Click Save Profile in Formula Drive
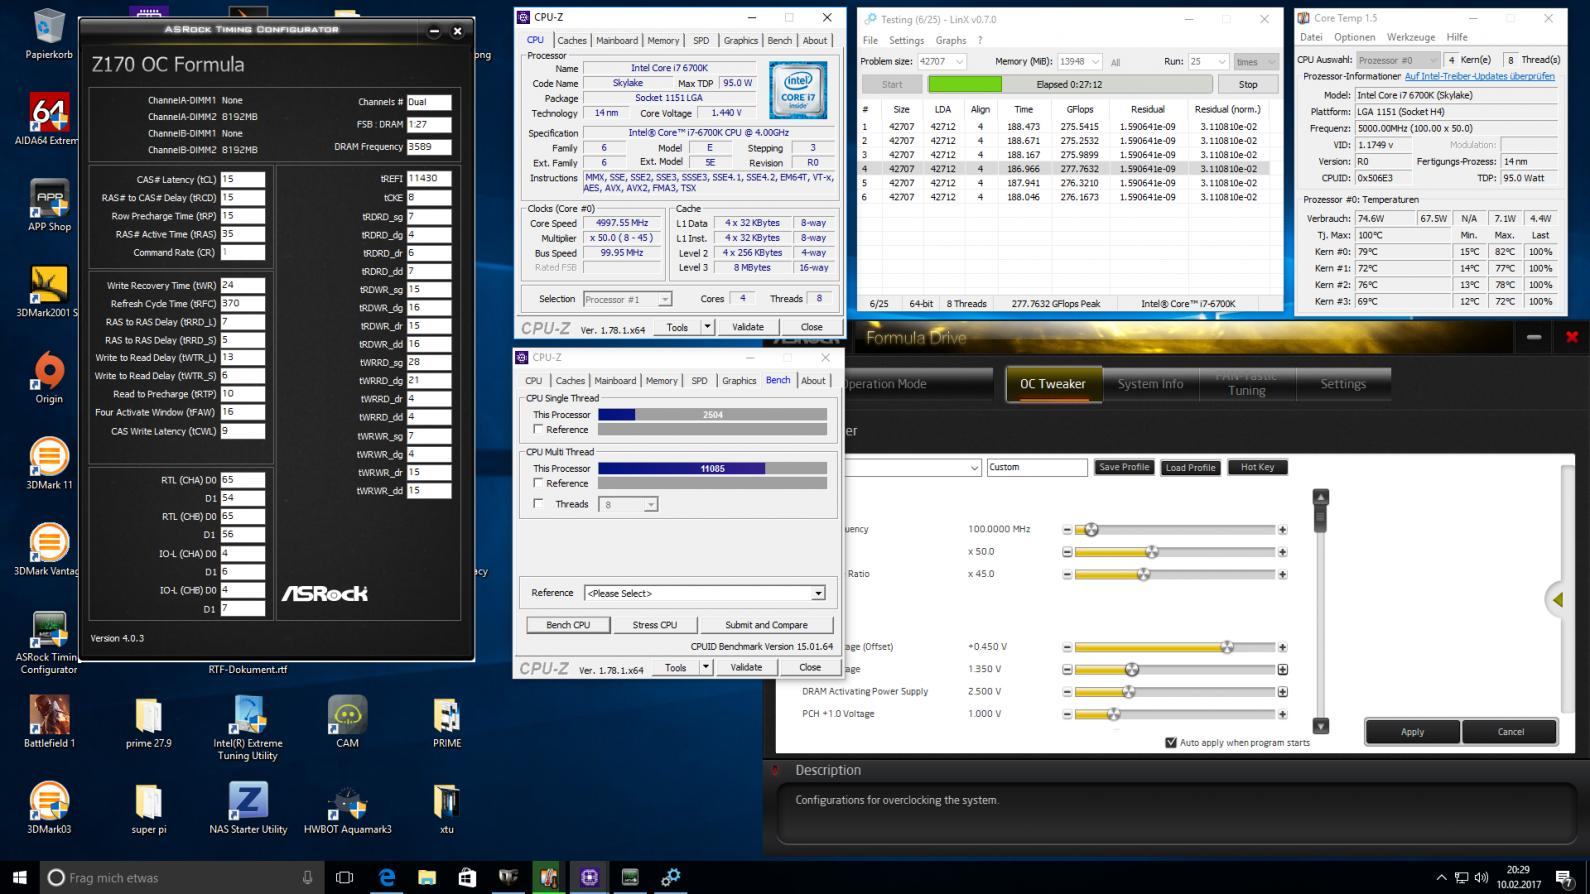The height and width of the screenshot is (894, 1590). click(x=1124, y=467)
